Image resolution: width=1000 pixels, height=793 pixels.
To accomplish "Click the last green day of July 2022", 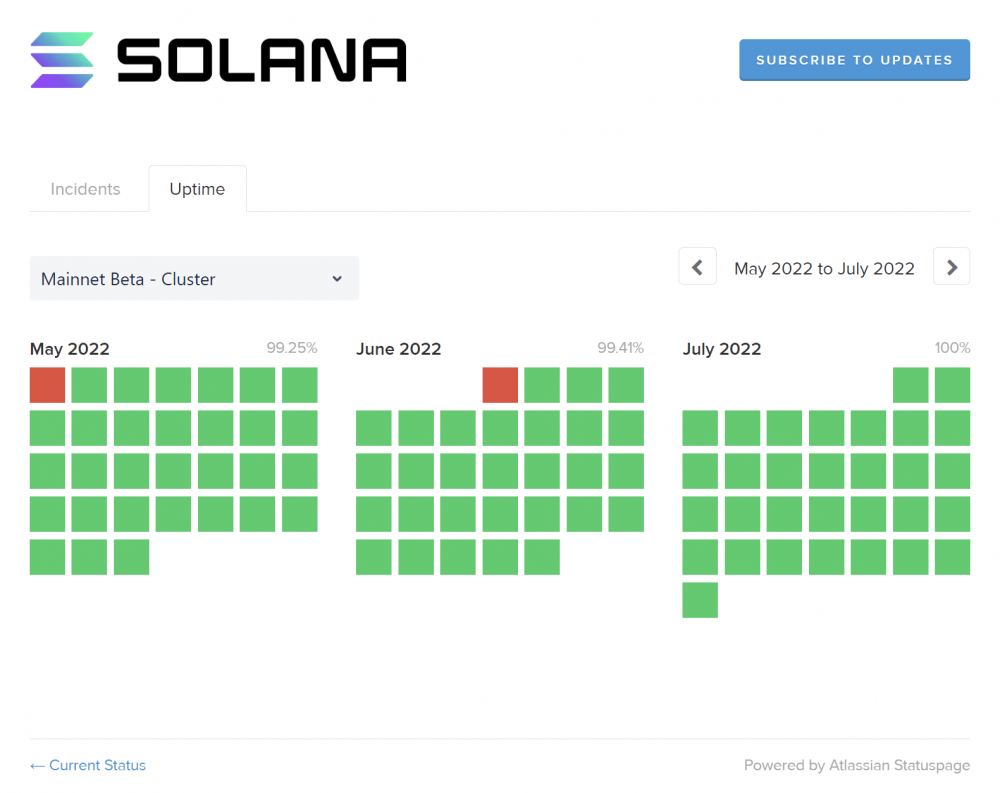I will click(x=700, y=600).
